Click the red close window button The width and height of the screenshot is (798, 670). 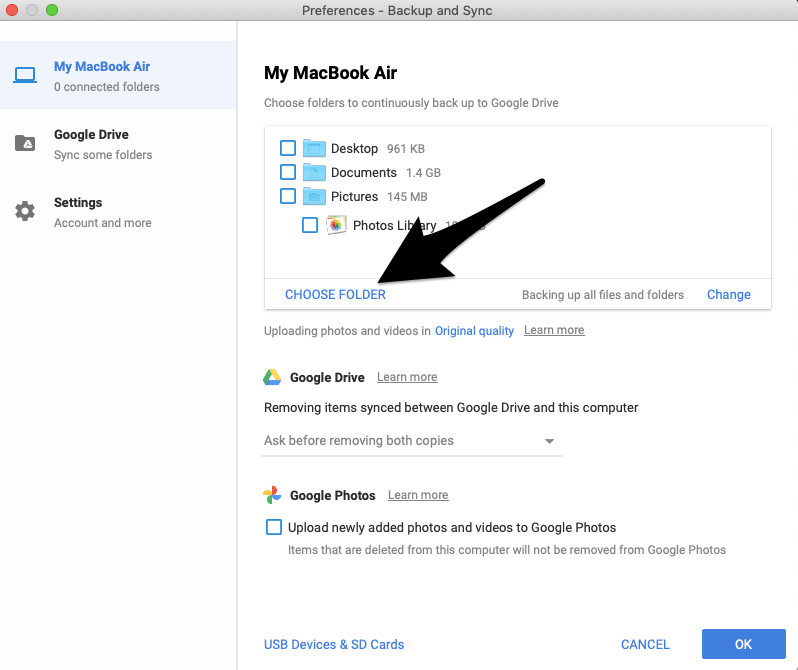(x=12, y=10)
